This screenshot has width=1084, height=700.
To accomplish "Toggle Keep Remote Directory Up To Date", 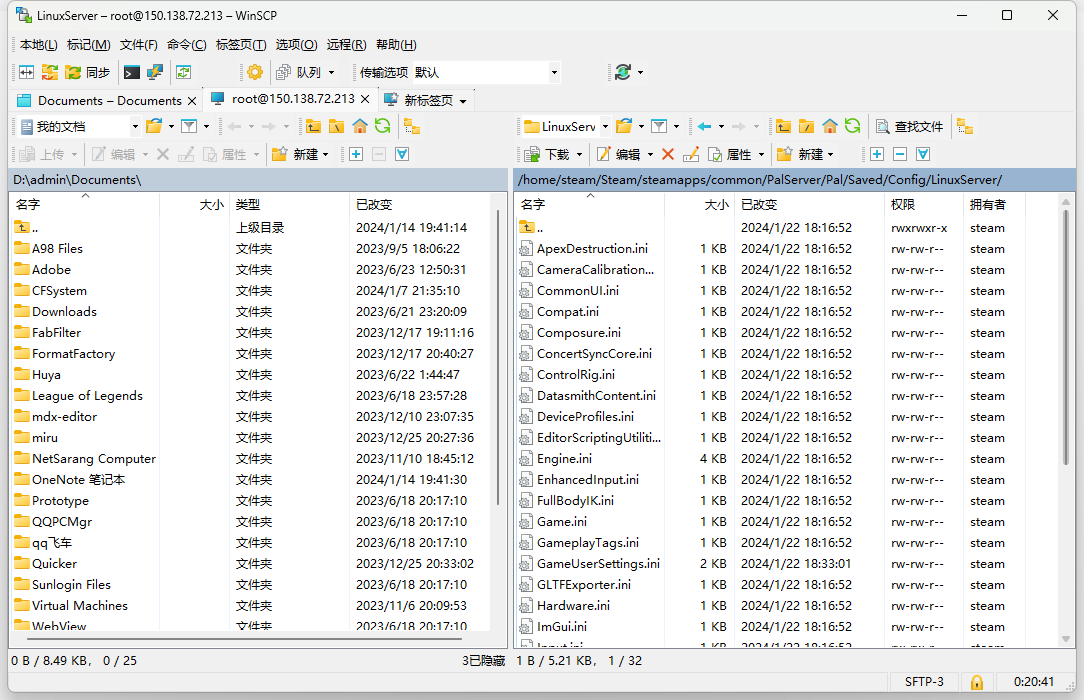I will coord(183,73).
